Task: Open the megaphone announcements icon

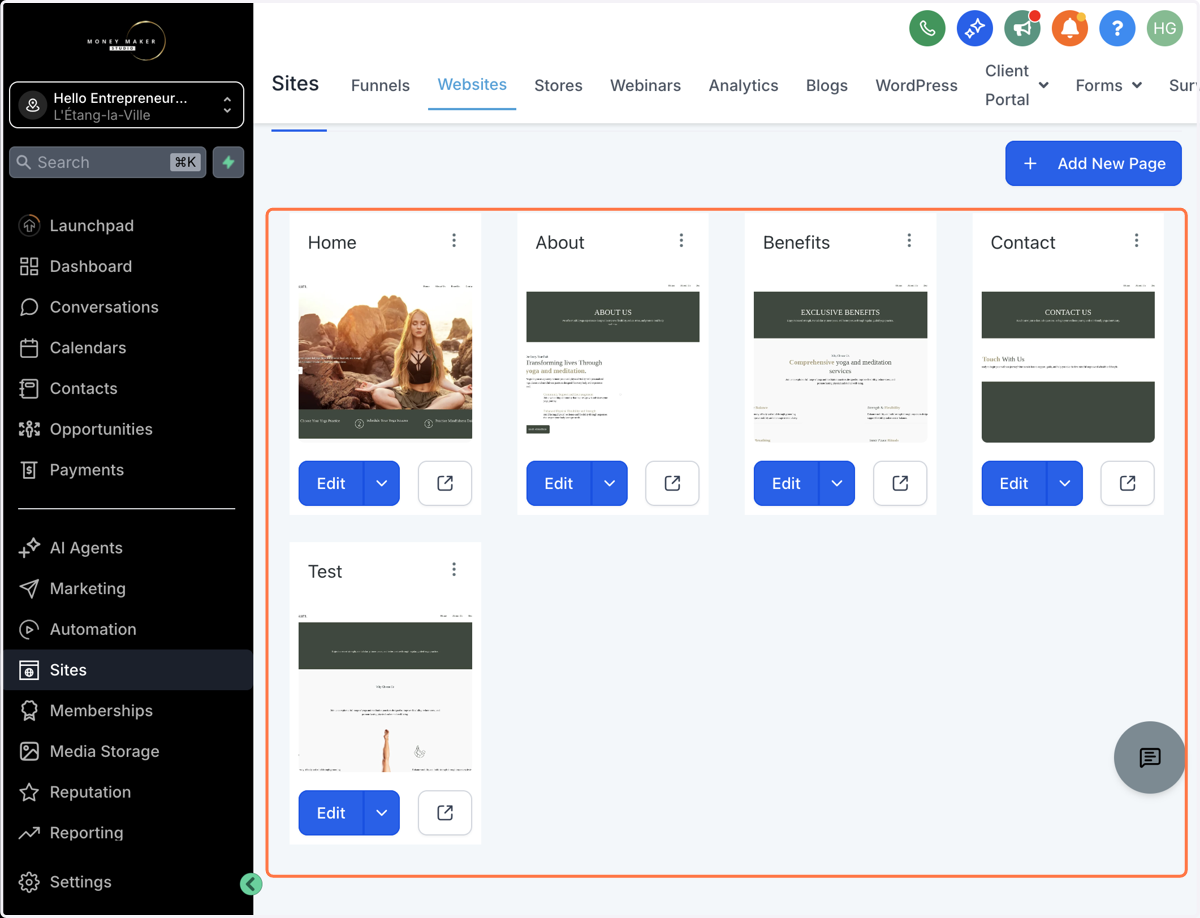Action: 1022,29
